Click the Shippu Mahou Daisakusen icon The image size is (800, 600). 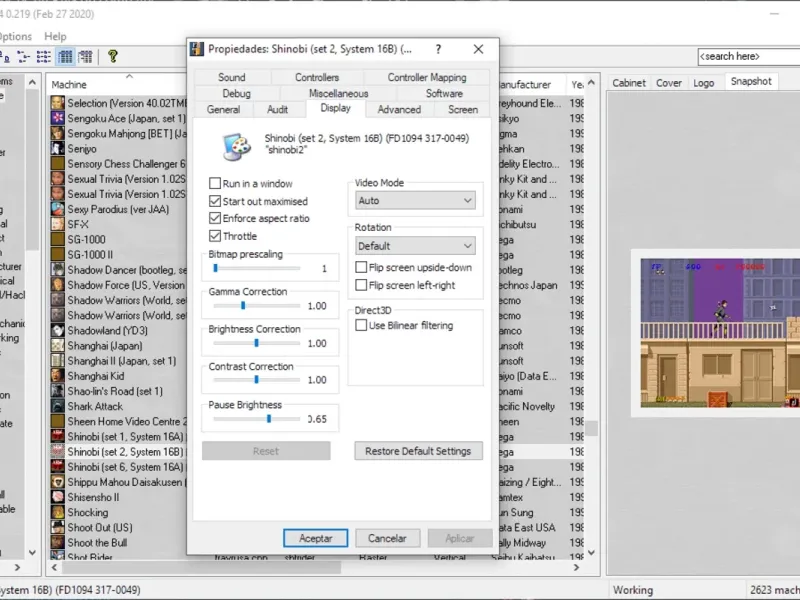tap(58, 482)
